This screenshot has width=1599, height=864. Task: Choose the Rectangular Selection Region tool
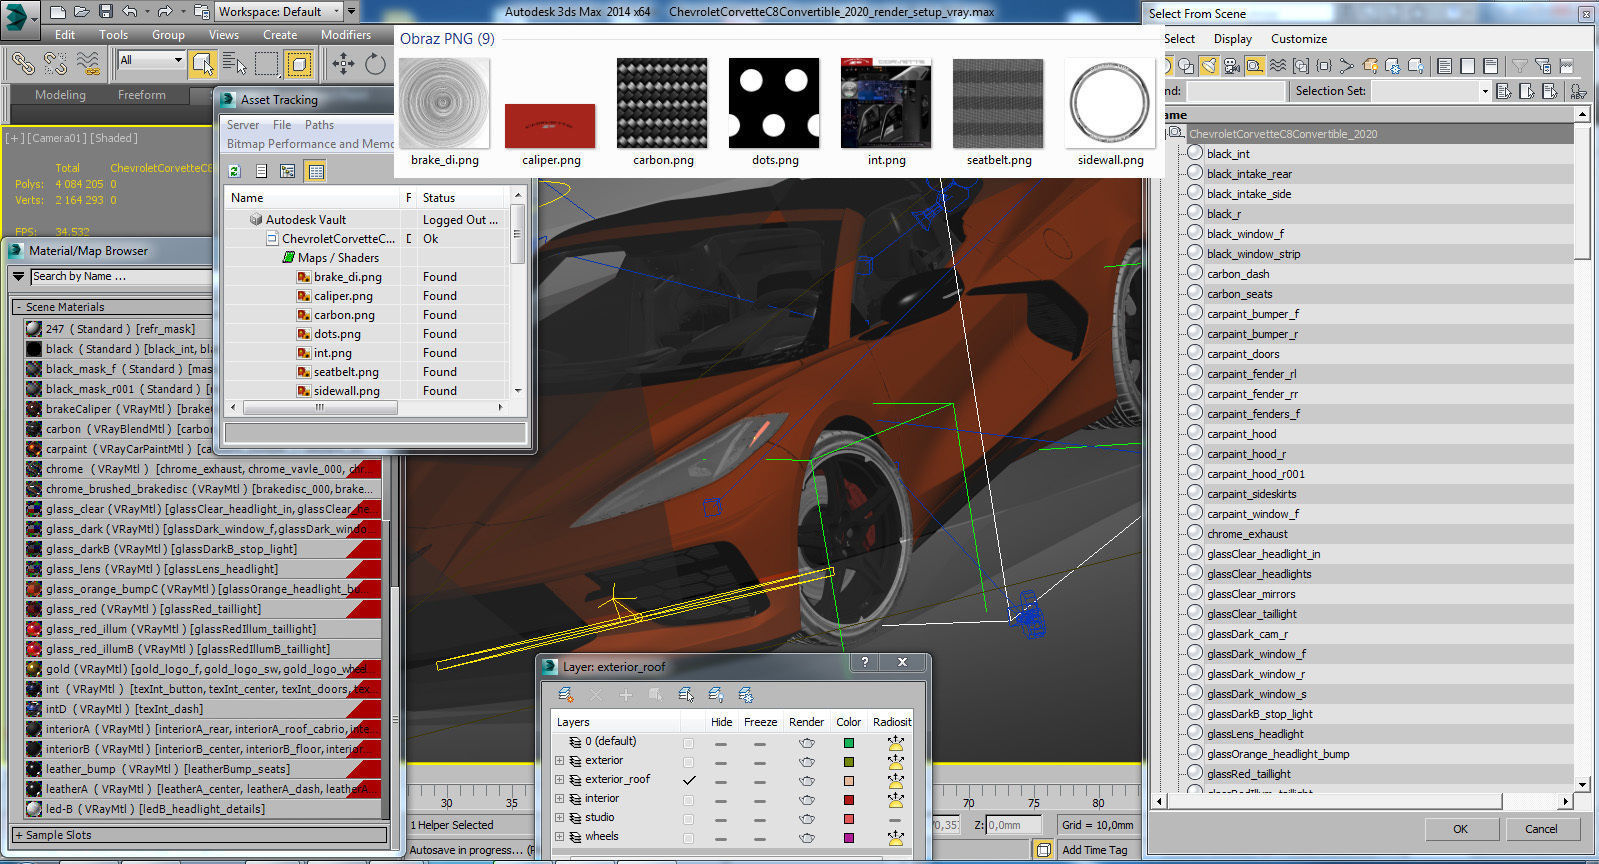point(267,64)
